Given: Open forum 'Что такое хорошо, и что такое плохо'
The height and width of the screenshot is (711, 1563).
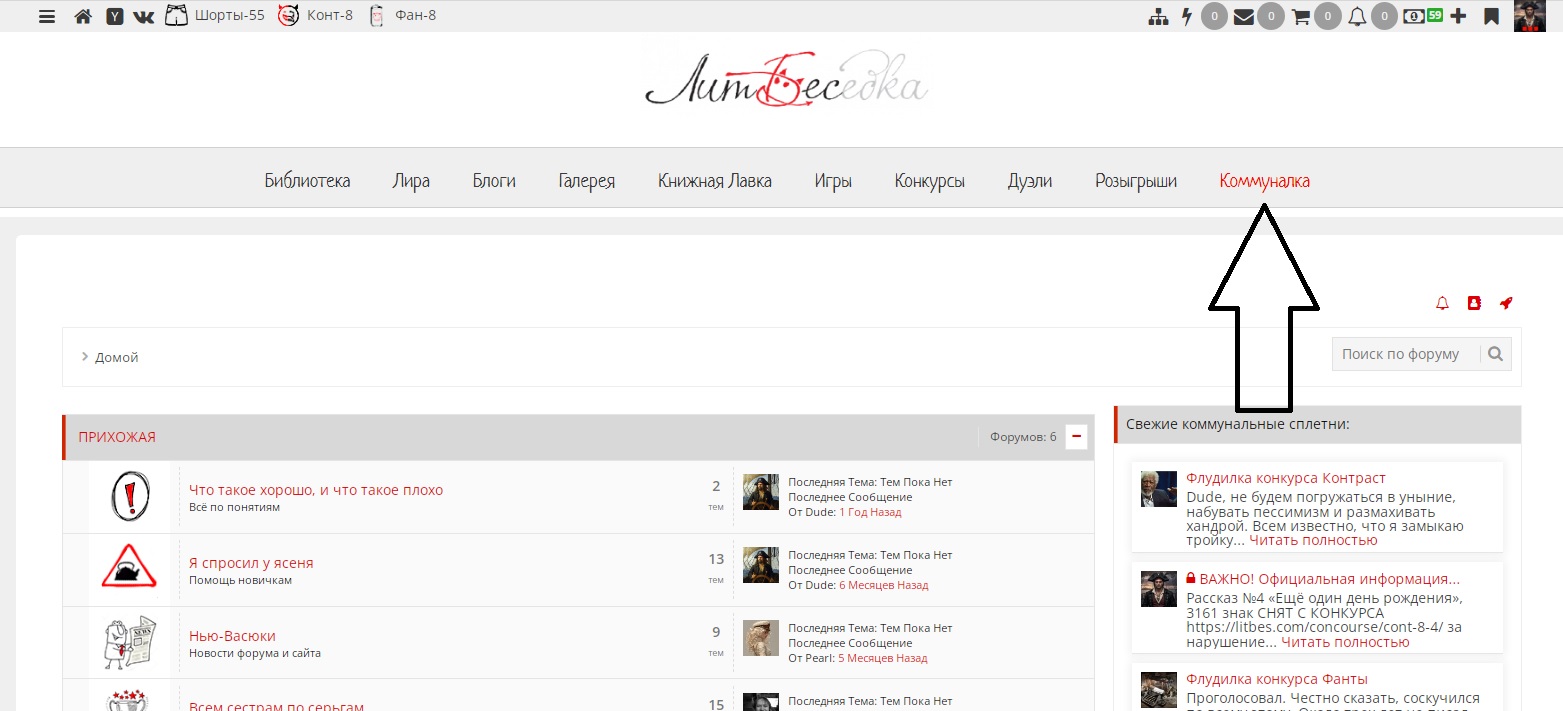Looking at the screenshot, I should click(316, 490).
